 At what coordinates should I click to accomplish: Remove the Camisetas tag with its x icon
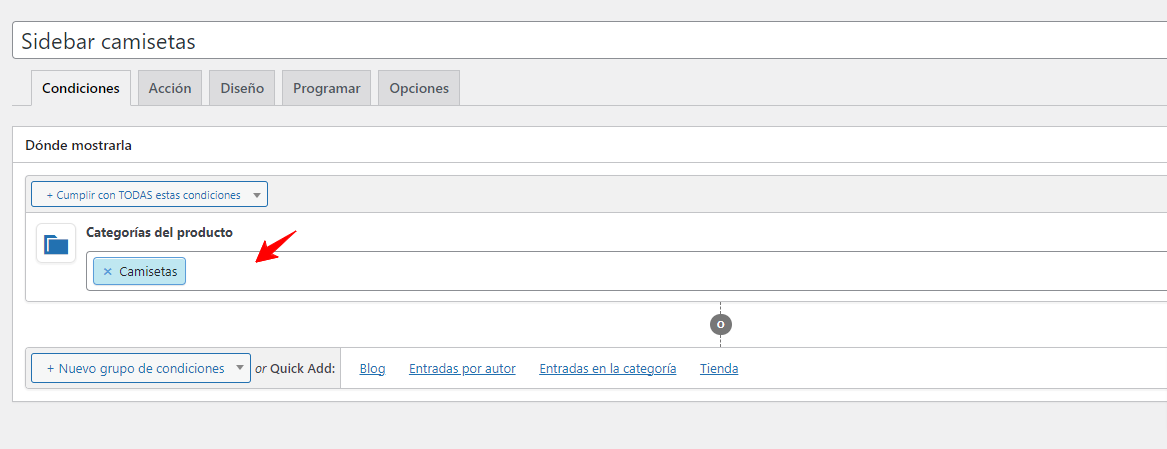coord(107,272)
